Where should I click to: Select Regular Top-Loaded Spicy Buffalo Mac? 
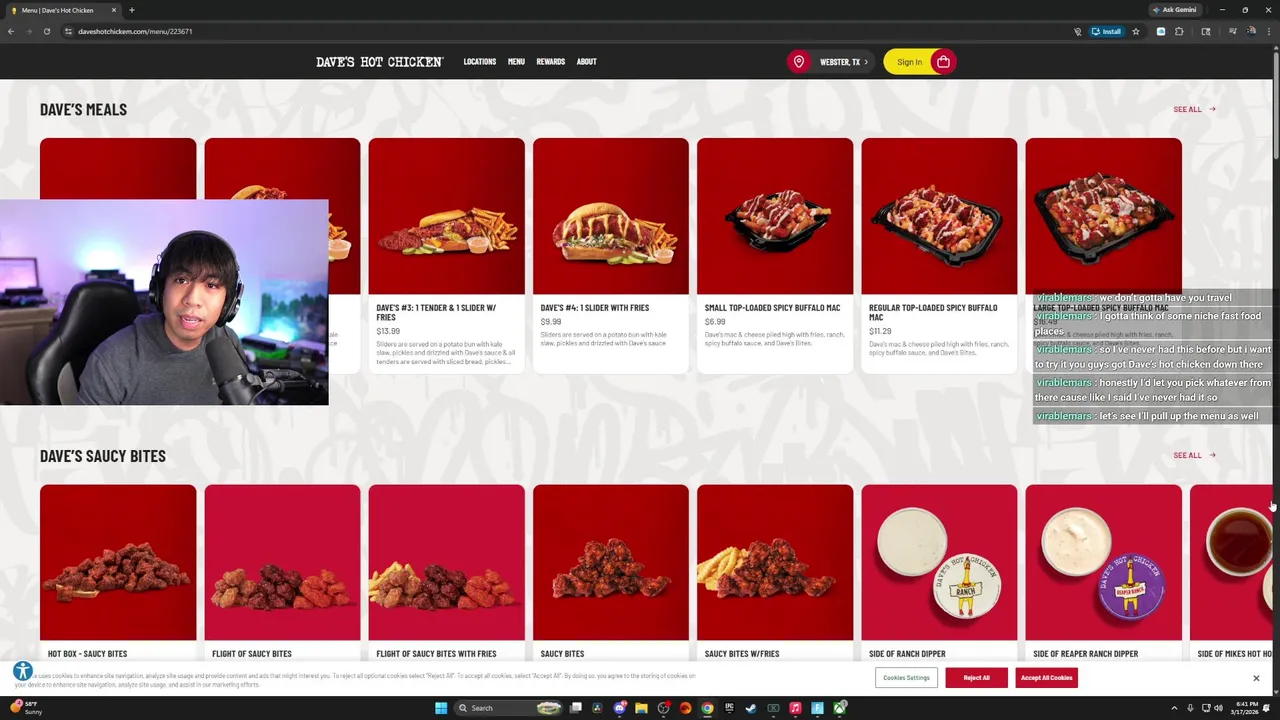pos(939,255)
